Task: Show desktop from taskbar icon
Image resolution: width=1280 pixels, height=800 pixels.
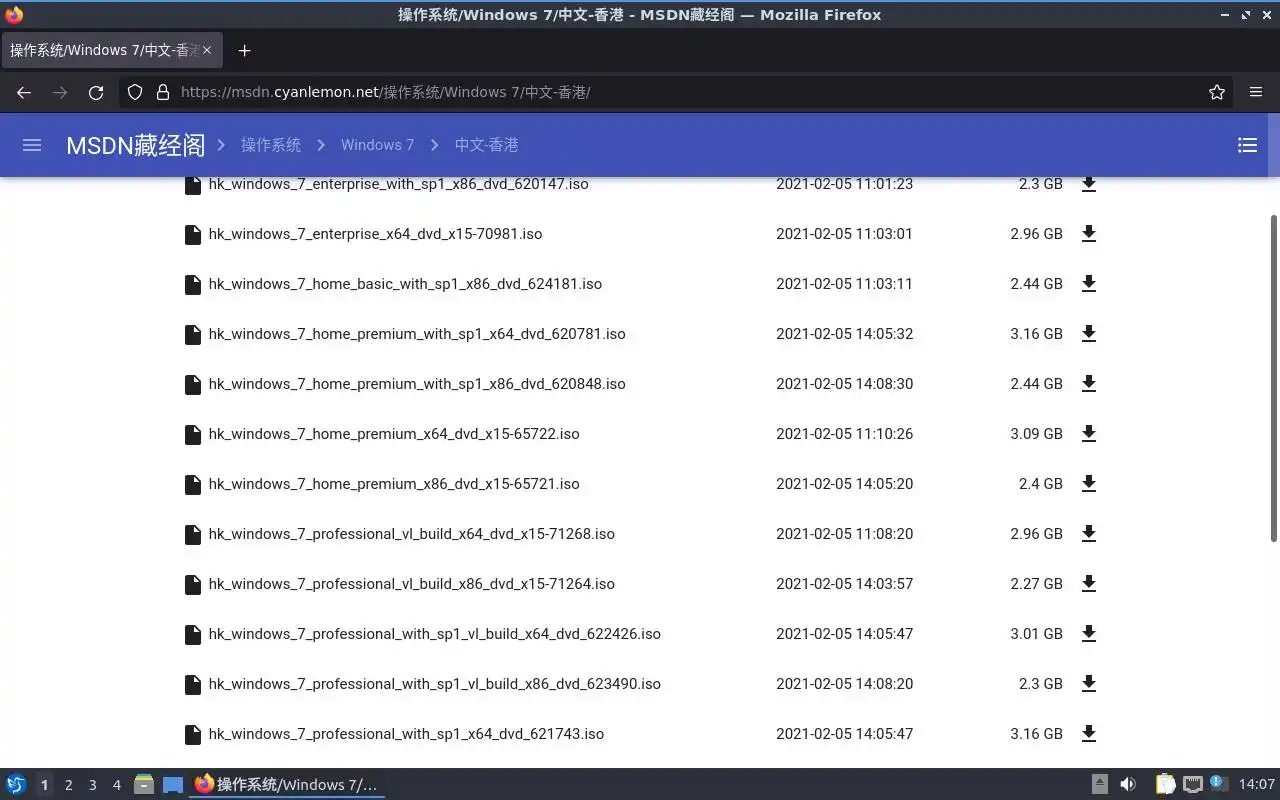Action: 173,785
